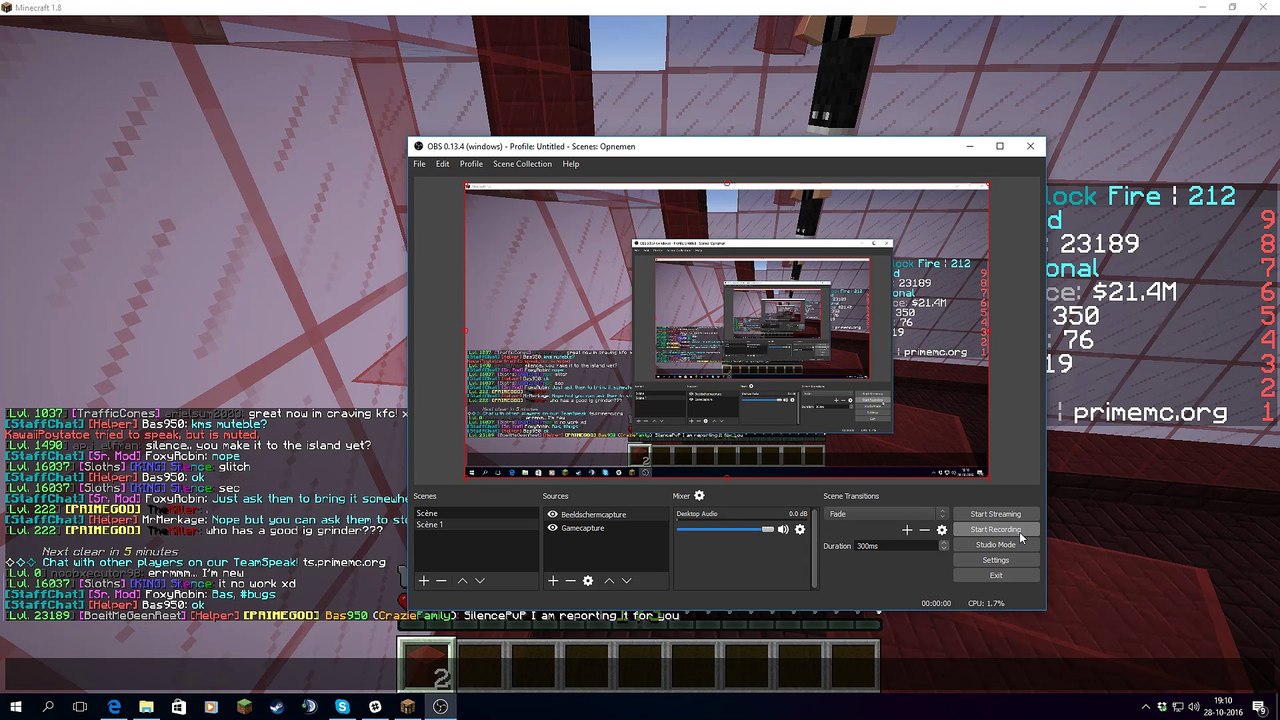Click the OBS preview canvas

click(x=727, y=331)
